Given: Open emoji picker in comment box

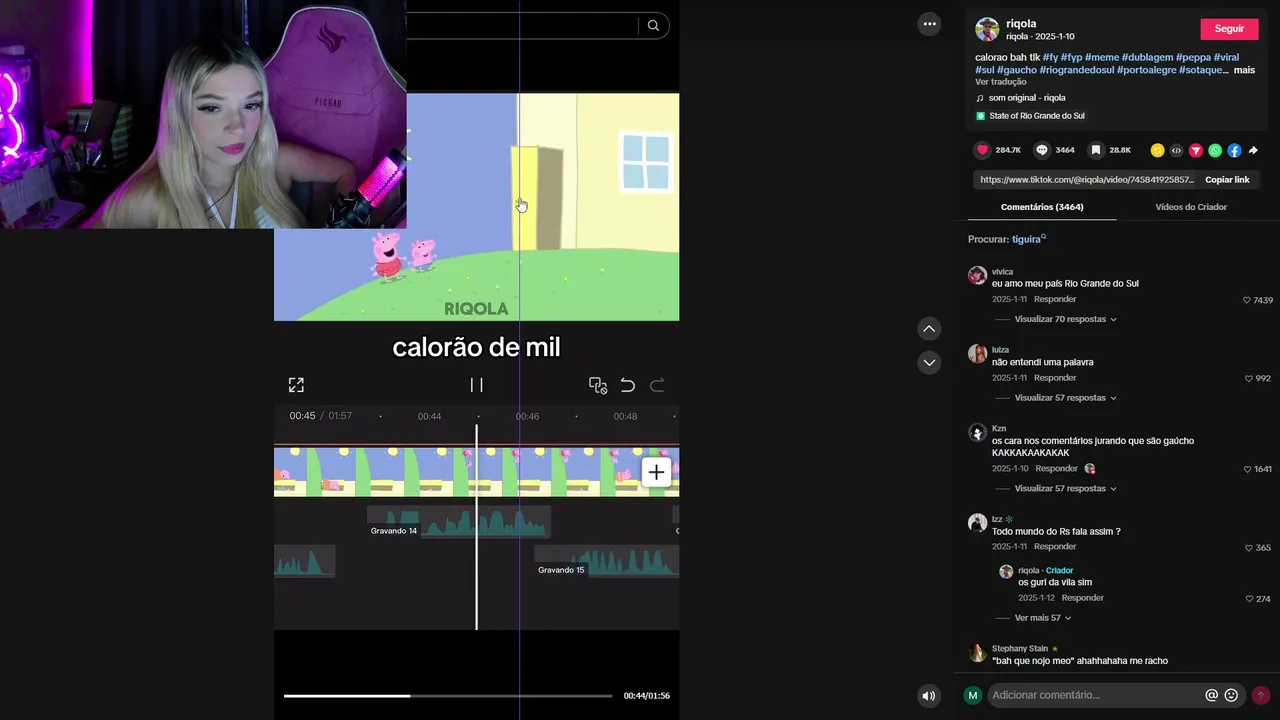Looking at the screenshot, I should tap(1231, 695).
